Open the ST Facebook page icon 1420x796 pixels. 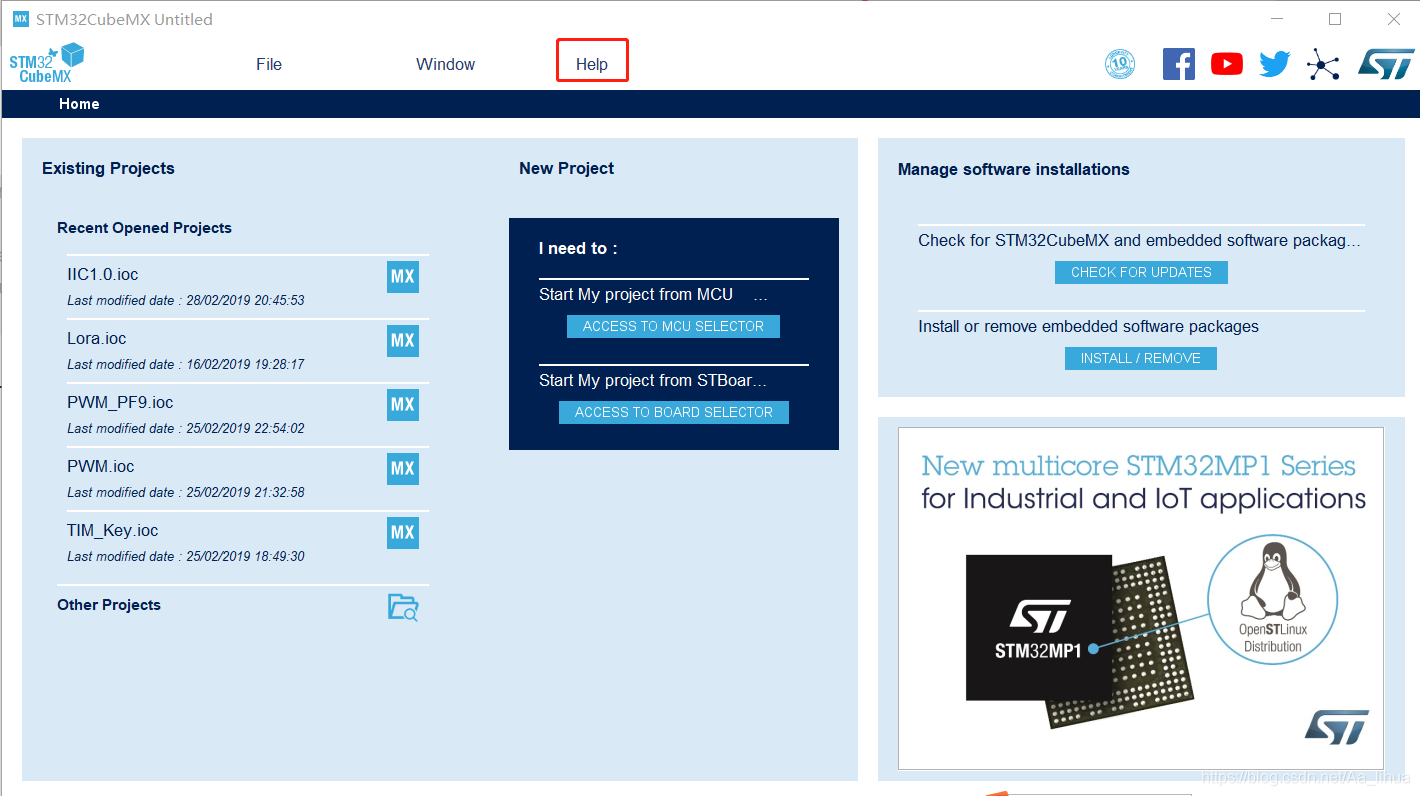1178,63
